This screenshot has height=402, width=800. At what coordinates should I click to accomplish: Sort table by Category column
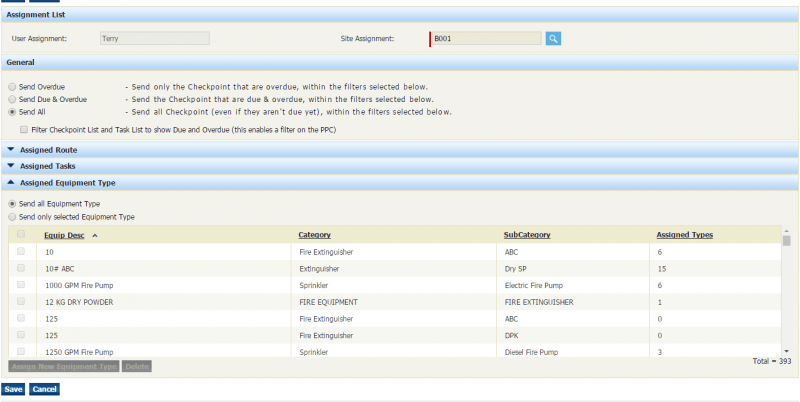pyautogui.click(x=315, y=235)
